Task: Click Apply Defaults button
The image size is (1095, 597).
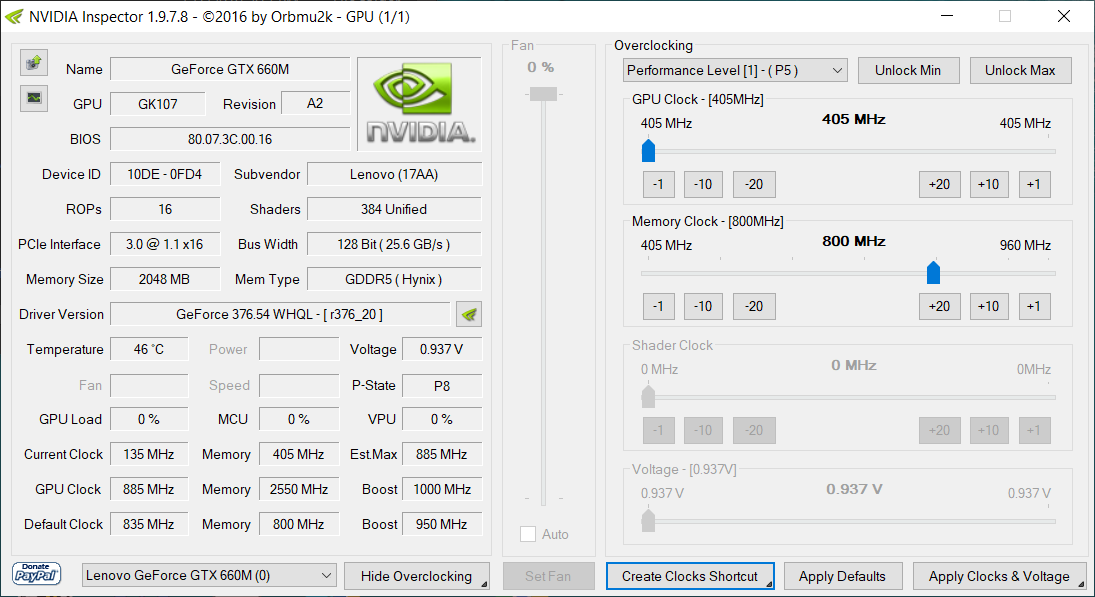Action: pyautogui.click(x=842, y=576)
